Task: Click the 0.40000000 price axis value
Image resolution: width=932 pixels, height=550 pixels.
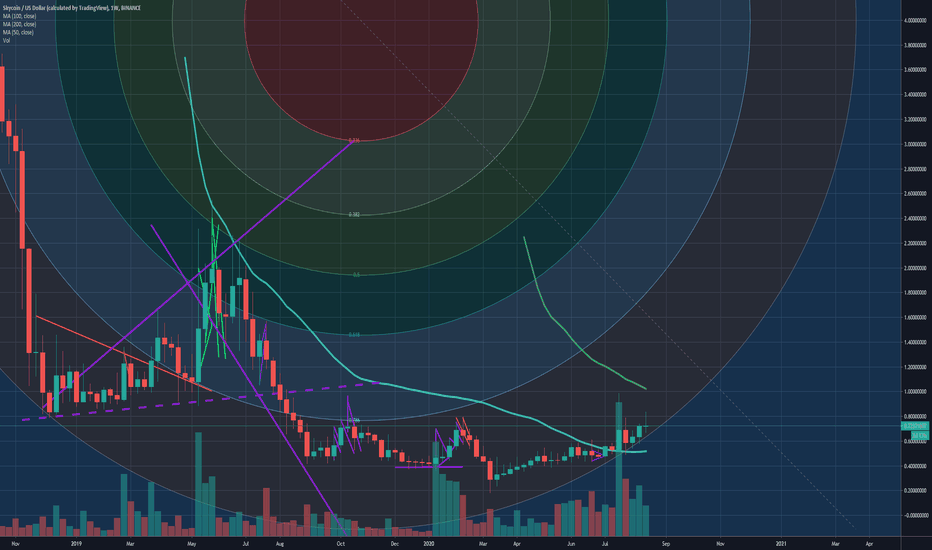Action: (x=915, y=466)
